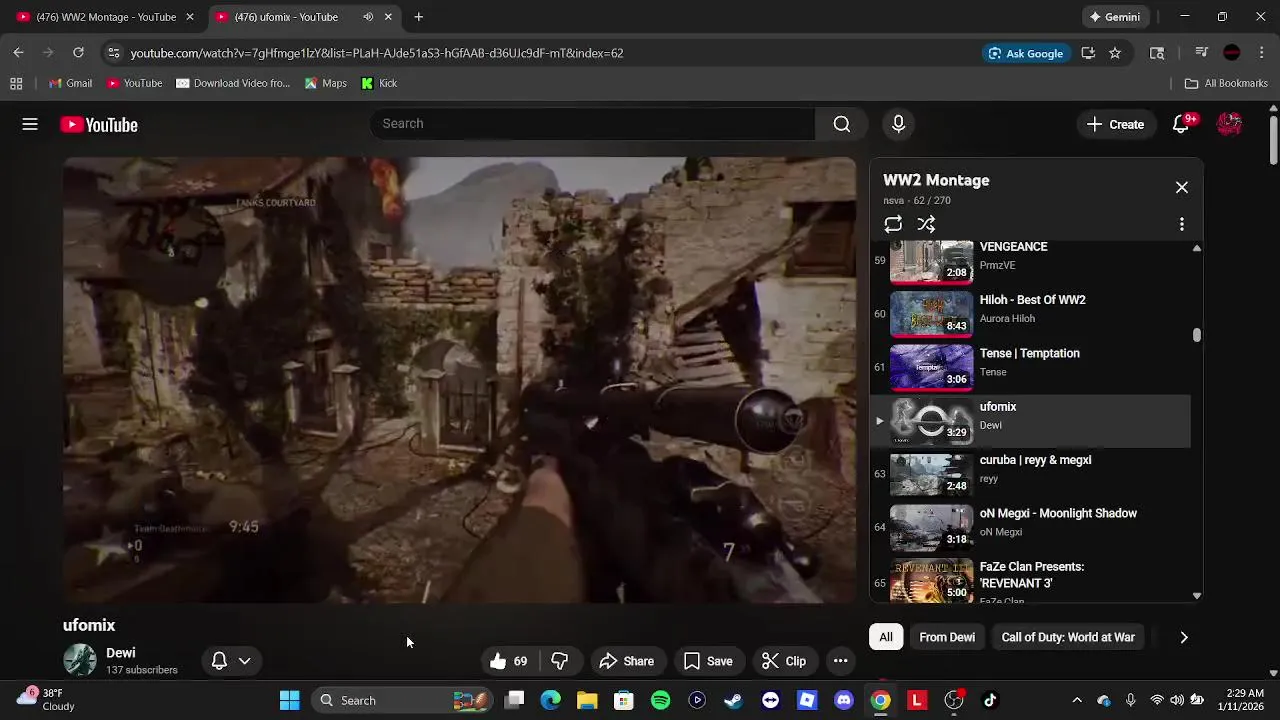Save the video to a playlist

coord(708,661)
